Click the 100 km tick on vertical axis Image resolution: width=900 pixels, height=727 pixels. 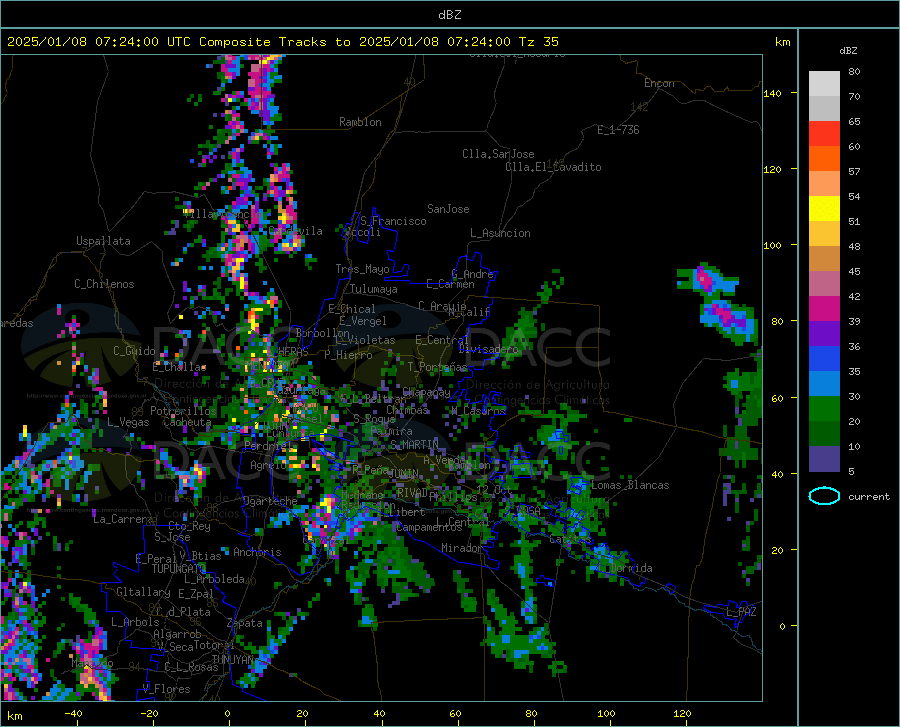coord(772,245)
